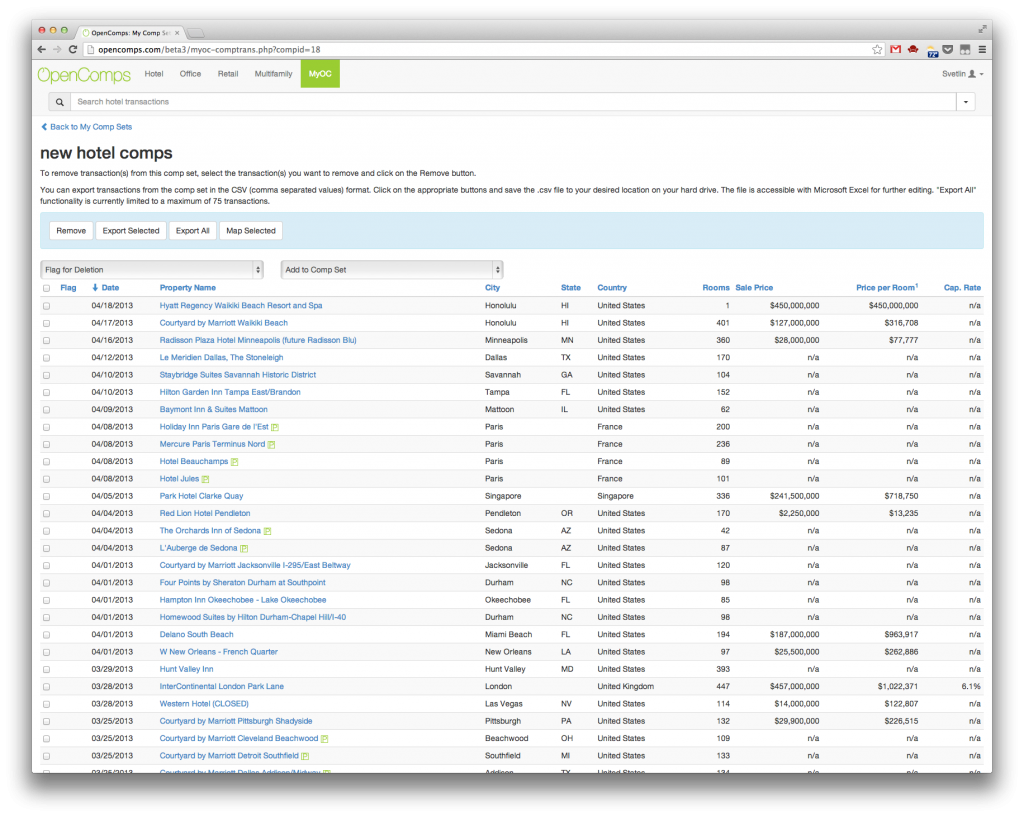The image size is (1024, 817).
Task: Expand the search bar dropdown arrow
Action: pyautogui.click(x=965, y=100)
